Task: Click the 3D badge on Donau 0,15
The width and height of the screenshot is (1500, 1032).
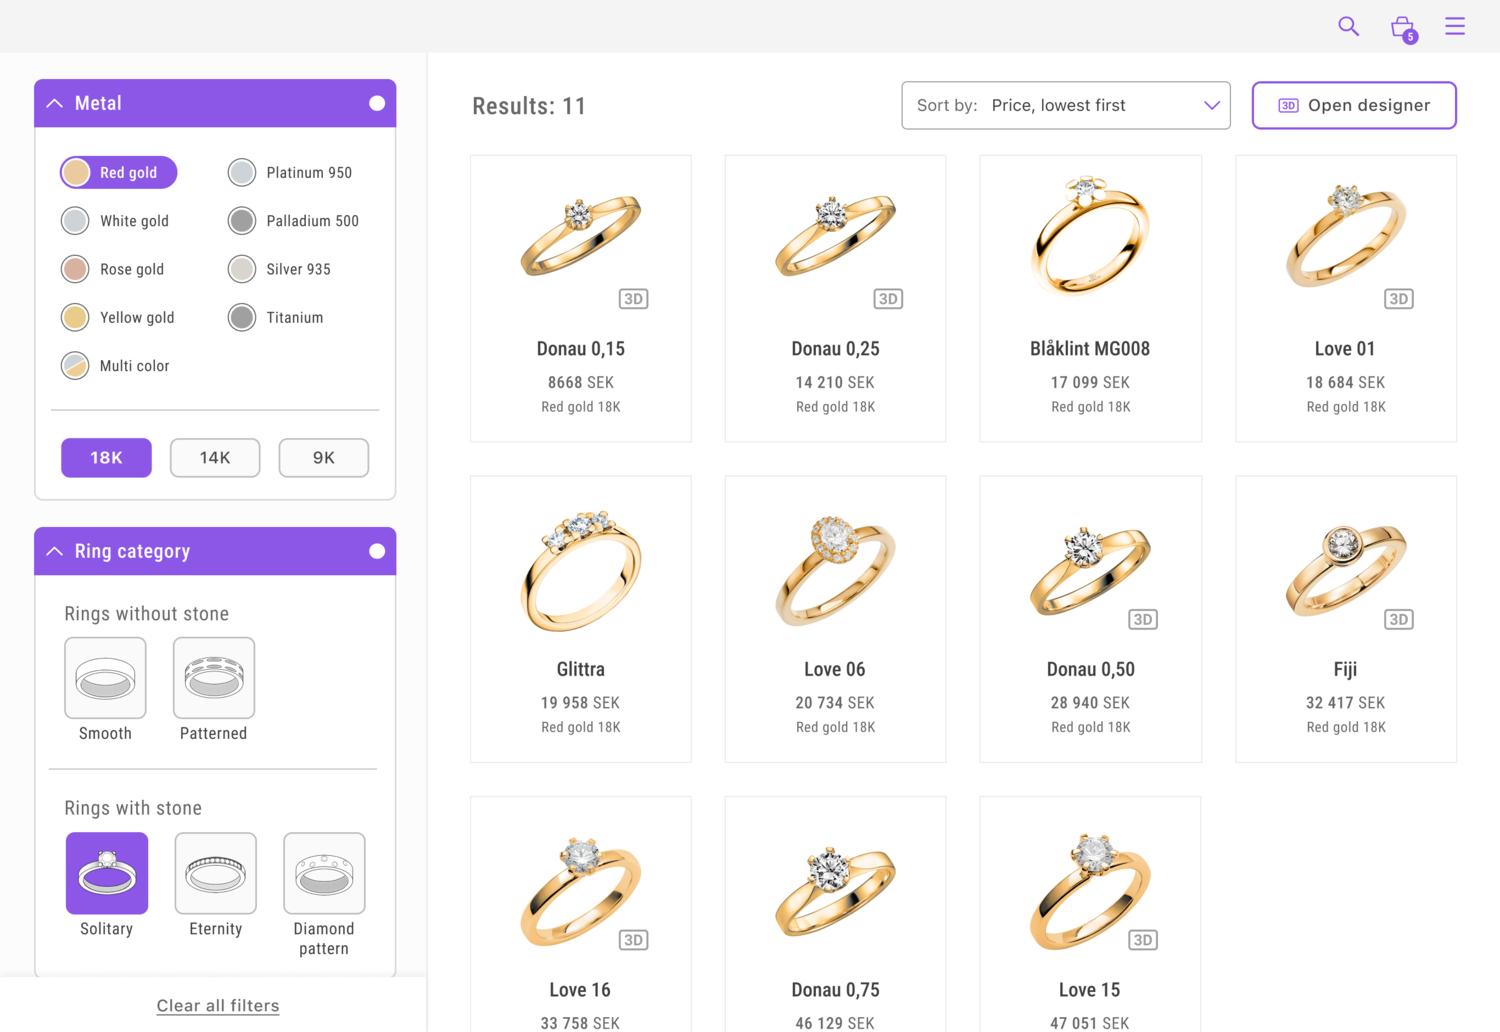Action: (x=633, y=299)
